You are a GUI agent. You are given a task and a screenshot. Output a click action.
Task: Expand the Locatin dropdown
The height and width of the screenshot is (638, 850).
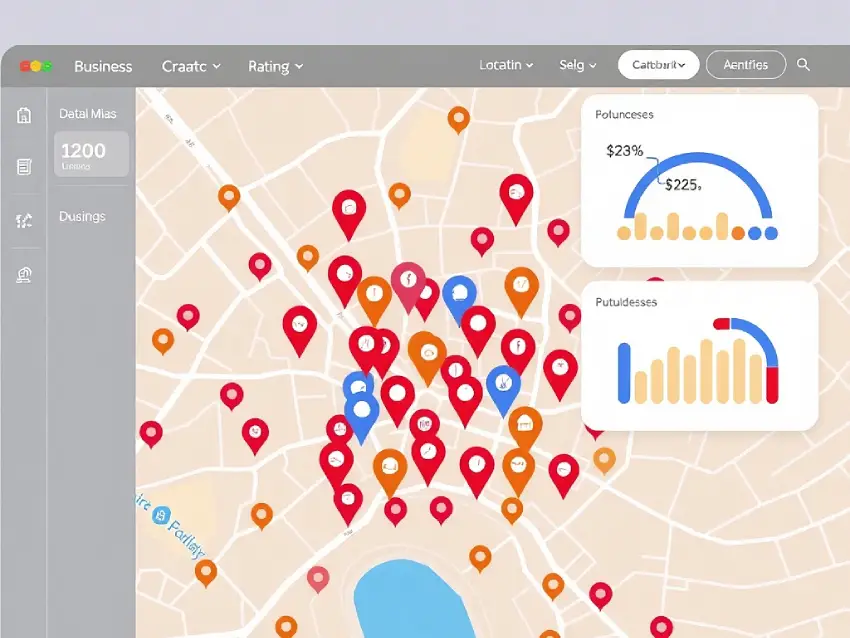pyautogui.click(x=506, y=65)
